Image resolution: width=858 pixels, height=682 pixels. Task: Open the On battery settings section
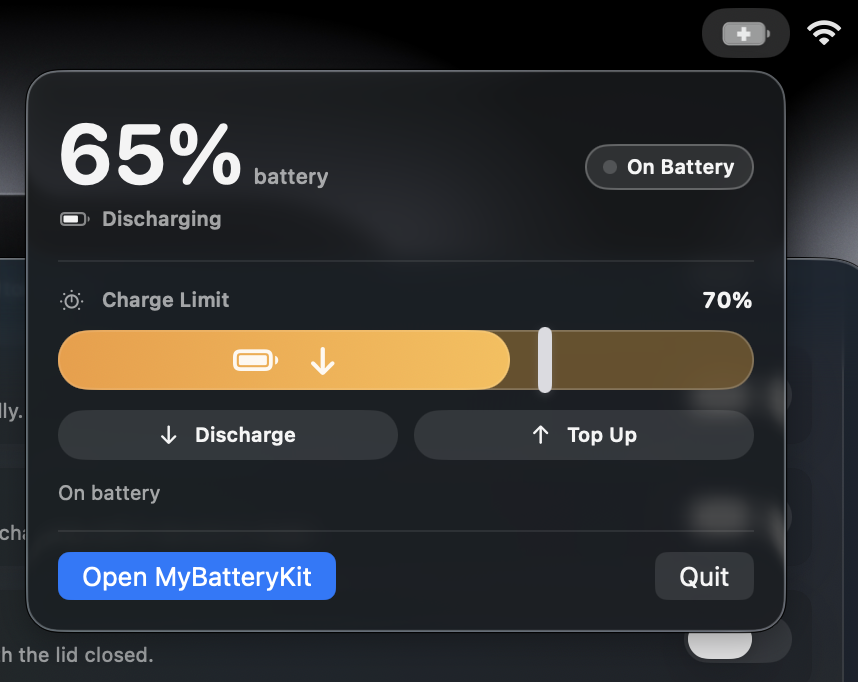[109, 493]
